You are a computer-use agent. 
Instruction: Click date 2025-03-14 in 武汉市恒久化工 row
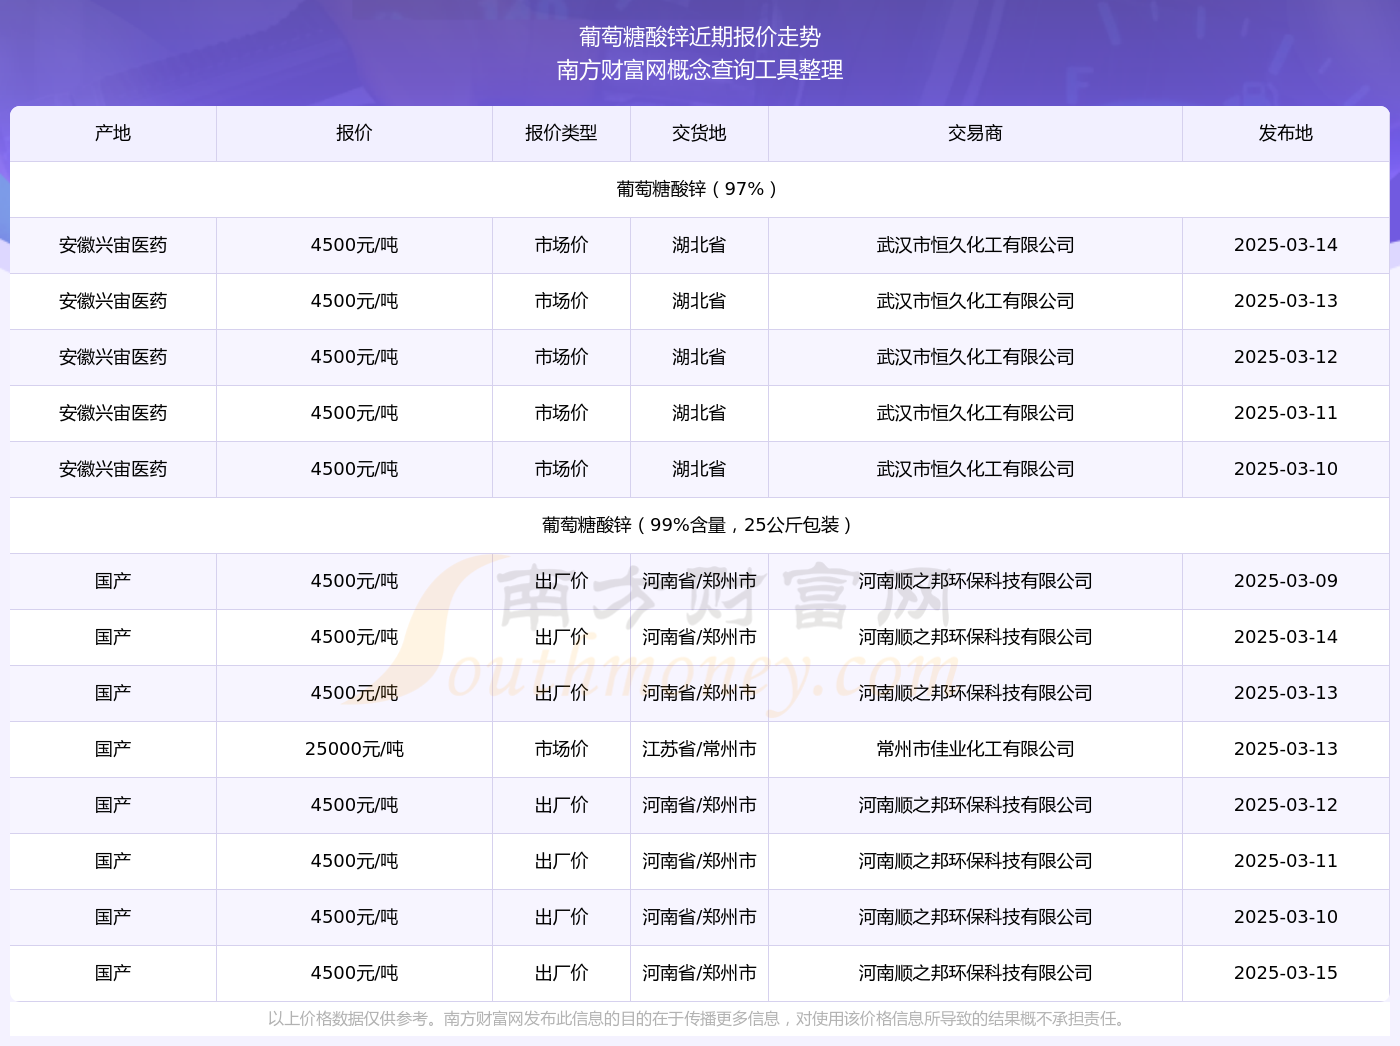[x=1286, y=245]
